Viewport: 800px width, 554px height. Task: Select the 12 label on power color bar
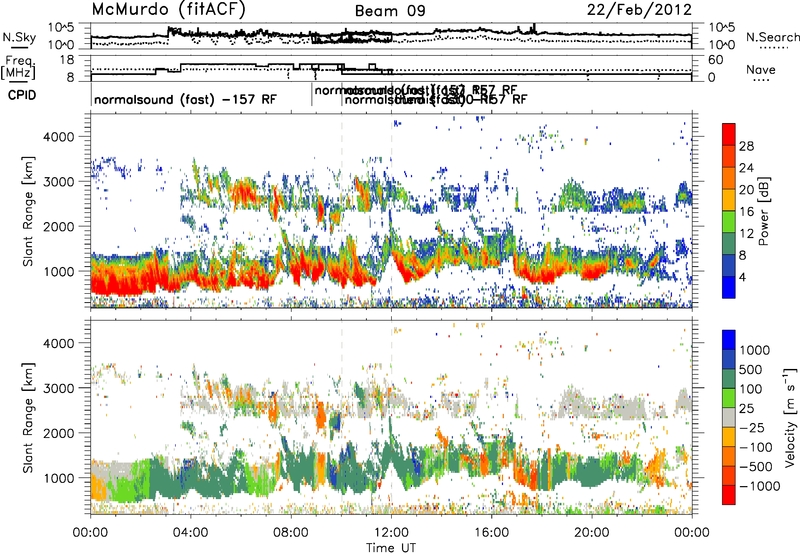coord(746,234)
